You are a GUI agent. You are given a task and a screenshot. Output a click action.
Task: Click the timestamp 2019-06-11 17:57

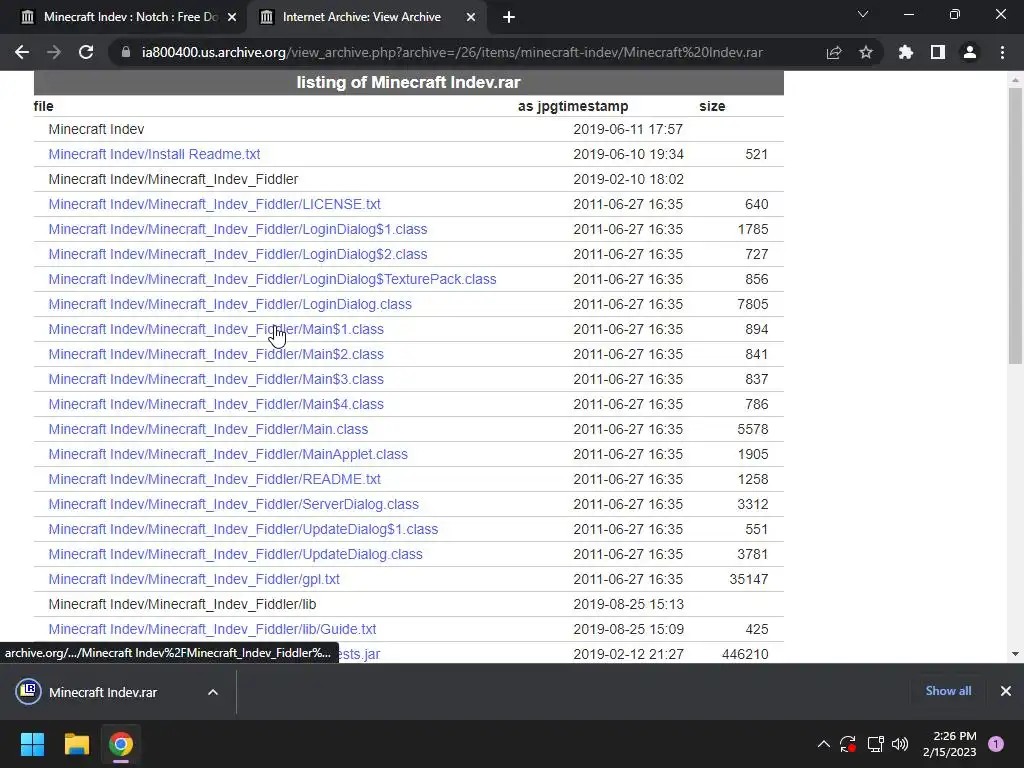(628, 129)
